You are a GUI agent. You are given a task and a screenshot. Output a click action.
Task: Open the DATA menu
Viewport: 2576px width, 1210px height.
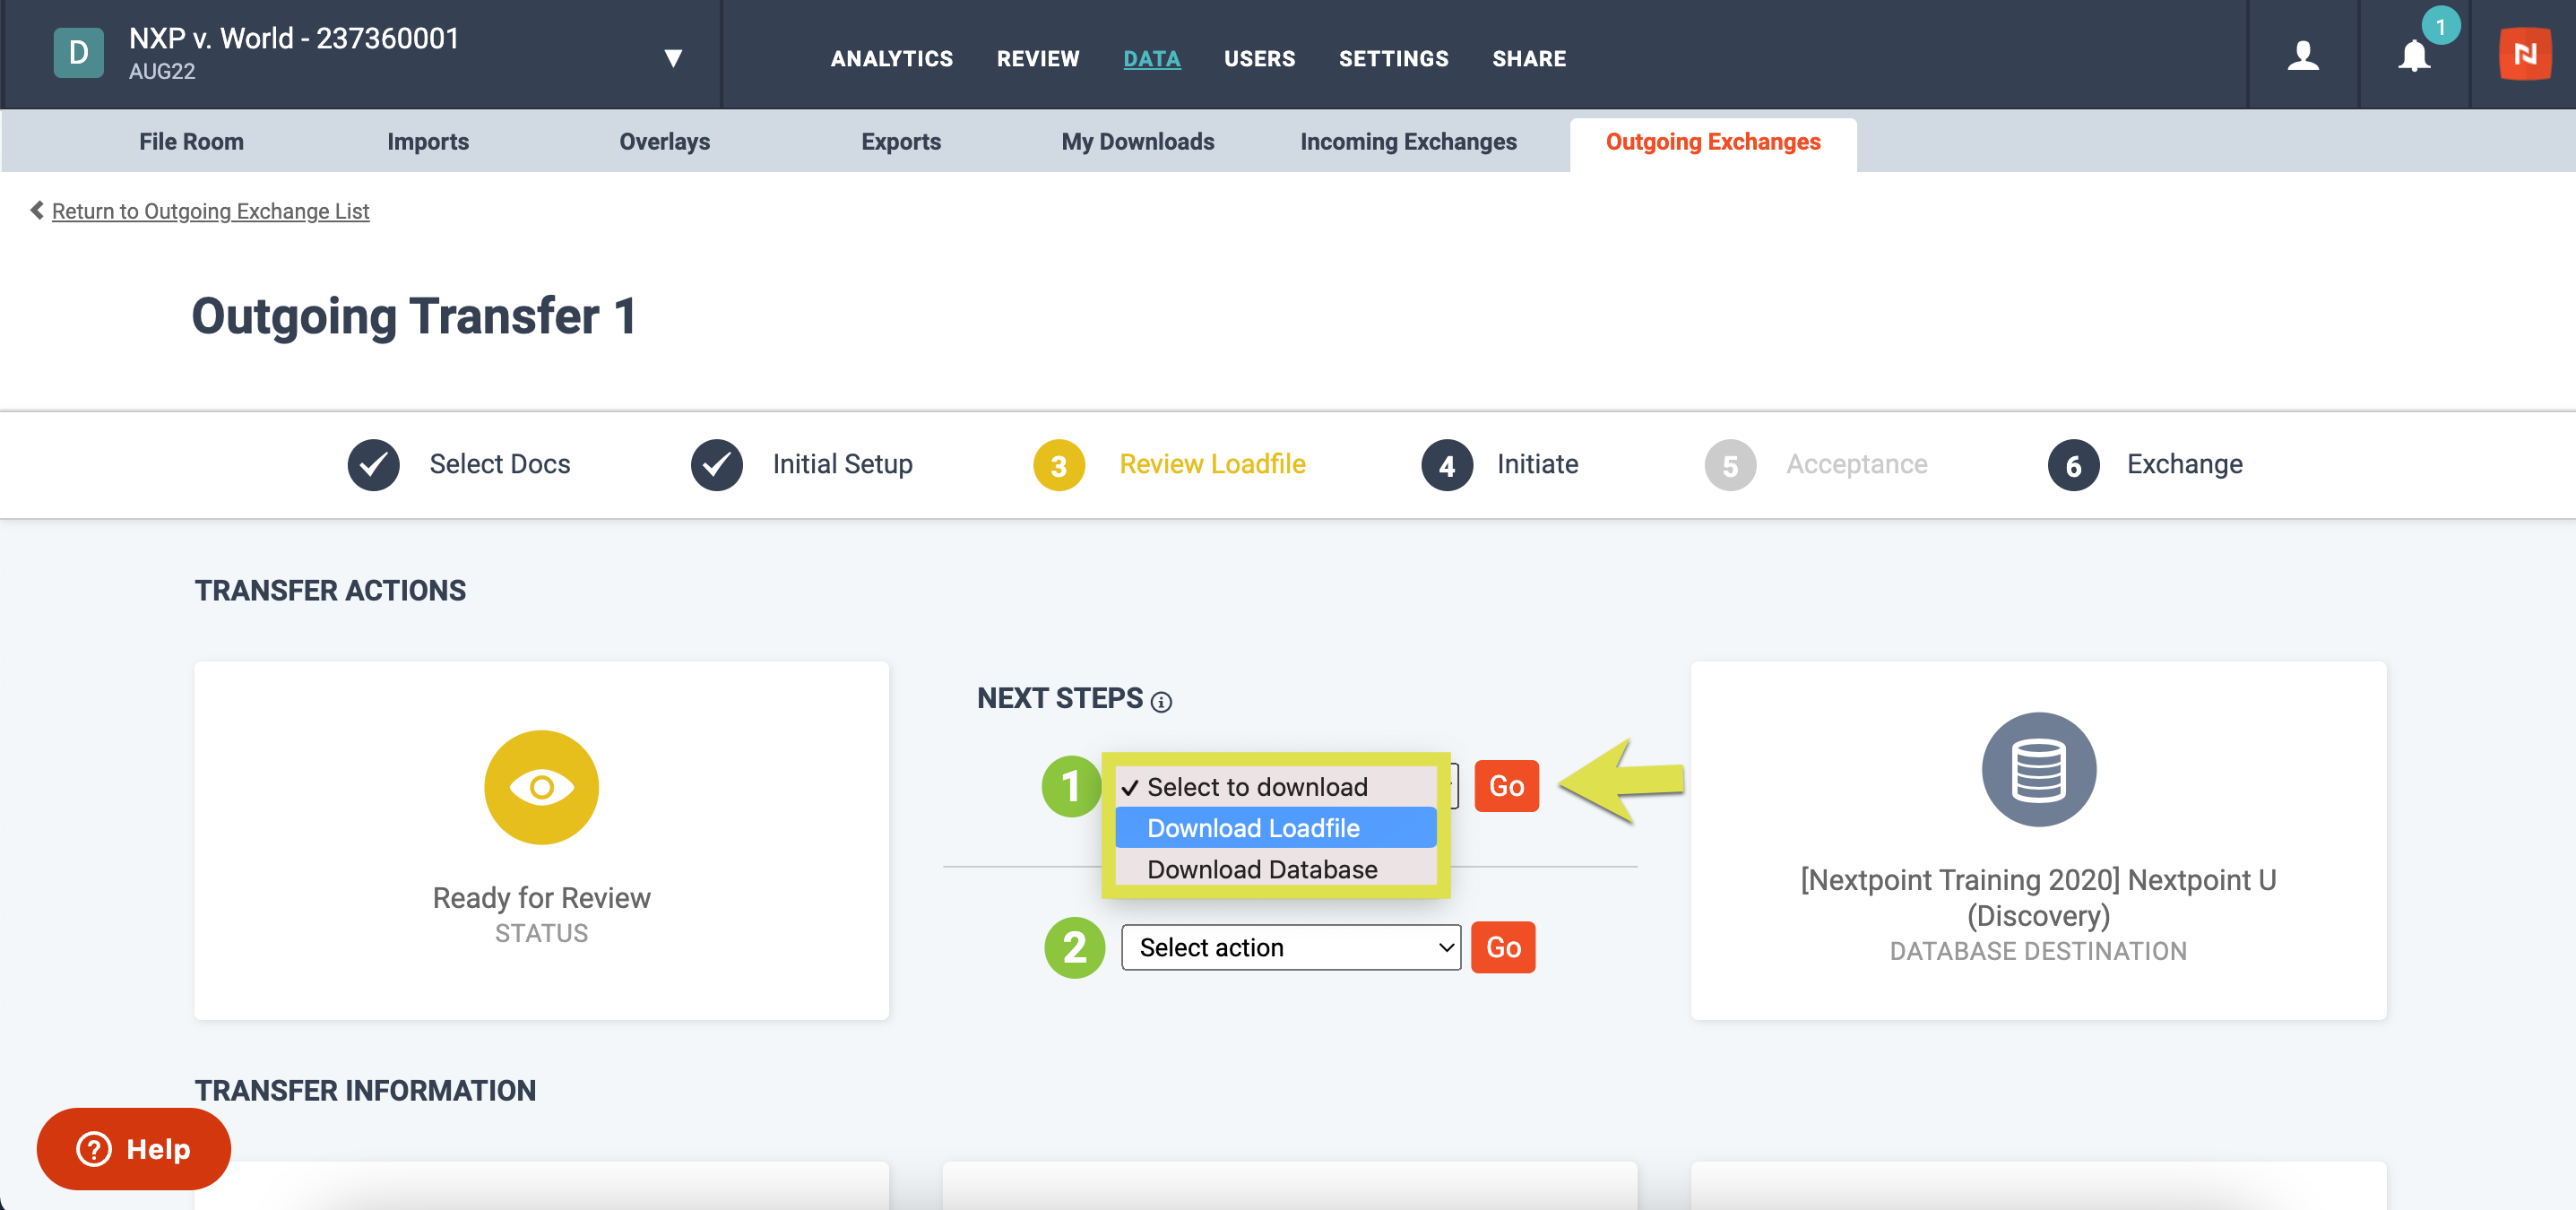(1152, 58)
